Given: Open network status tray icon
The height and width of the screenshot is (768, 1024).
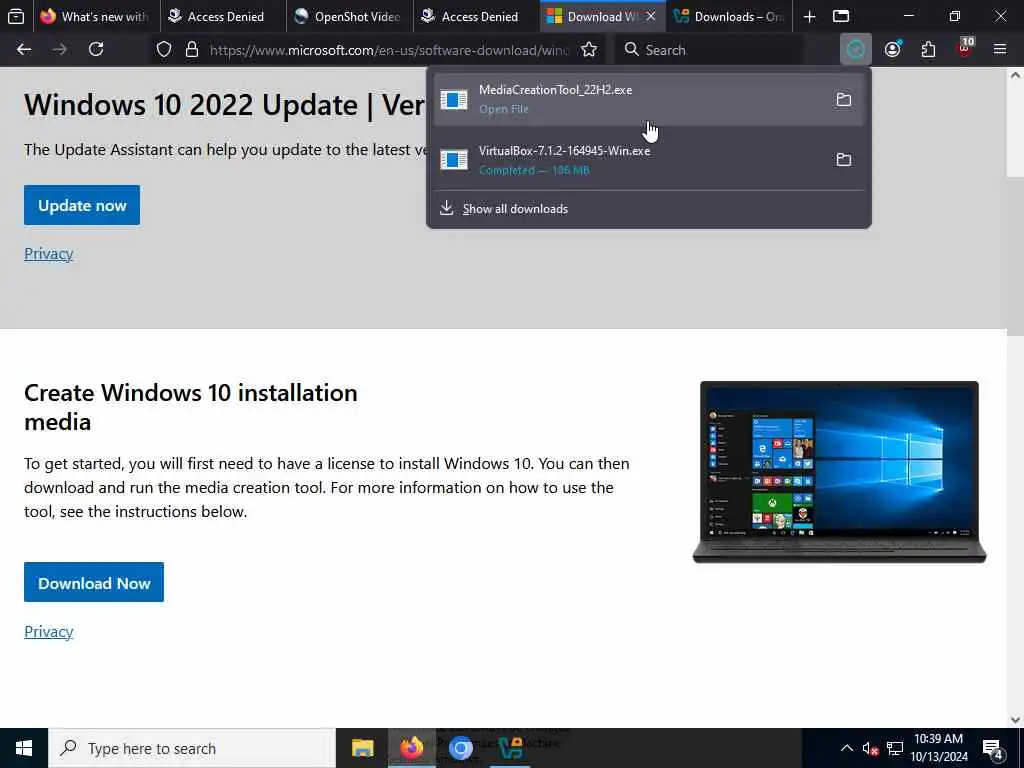Looking at the screenshot, I should click(895, 748).
